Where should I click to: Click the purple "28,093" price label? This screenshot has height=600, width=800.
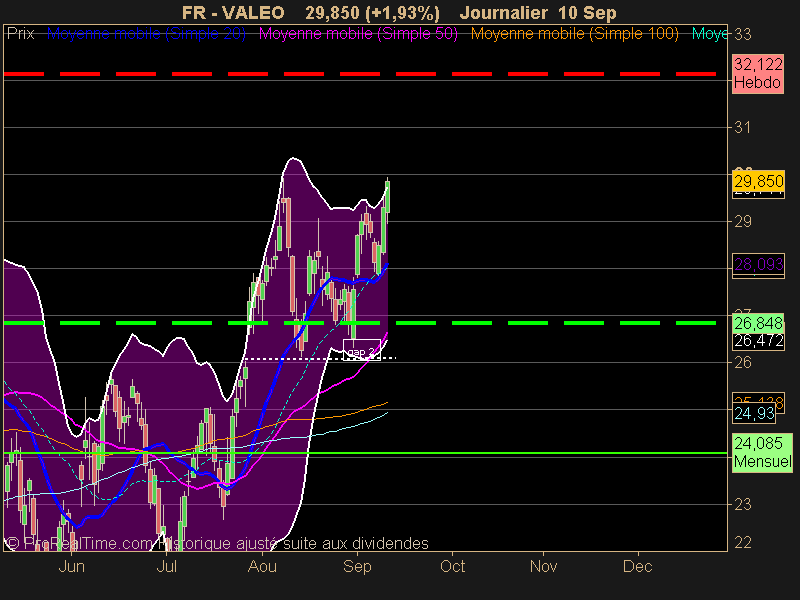tap(759, 264)
